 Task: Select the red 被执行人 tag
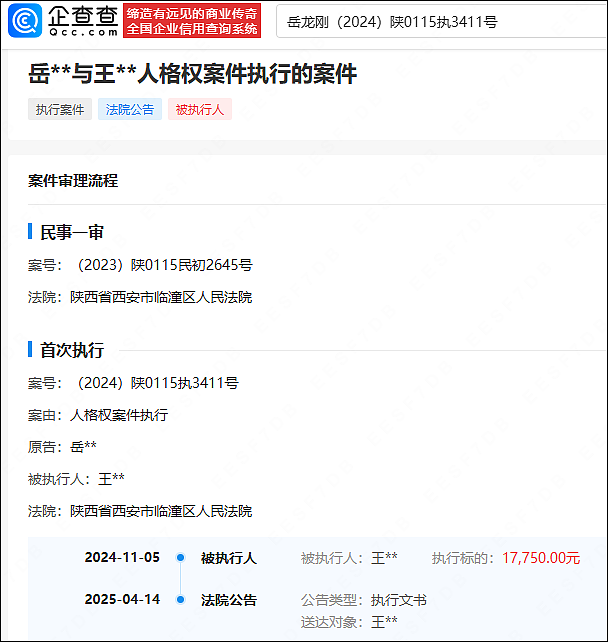(x=200, y=109)
